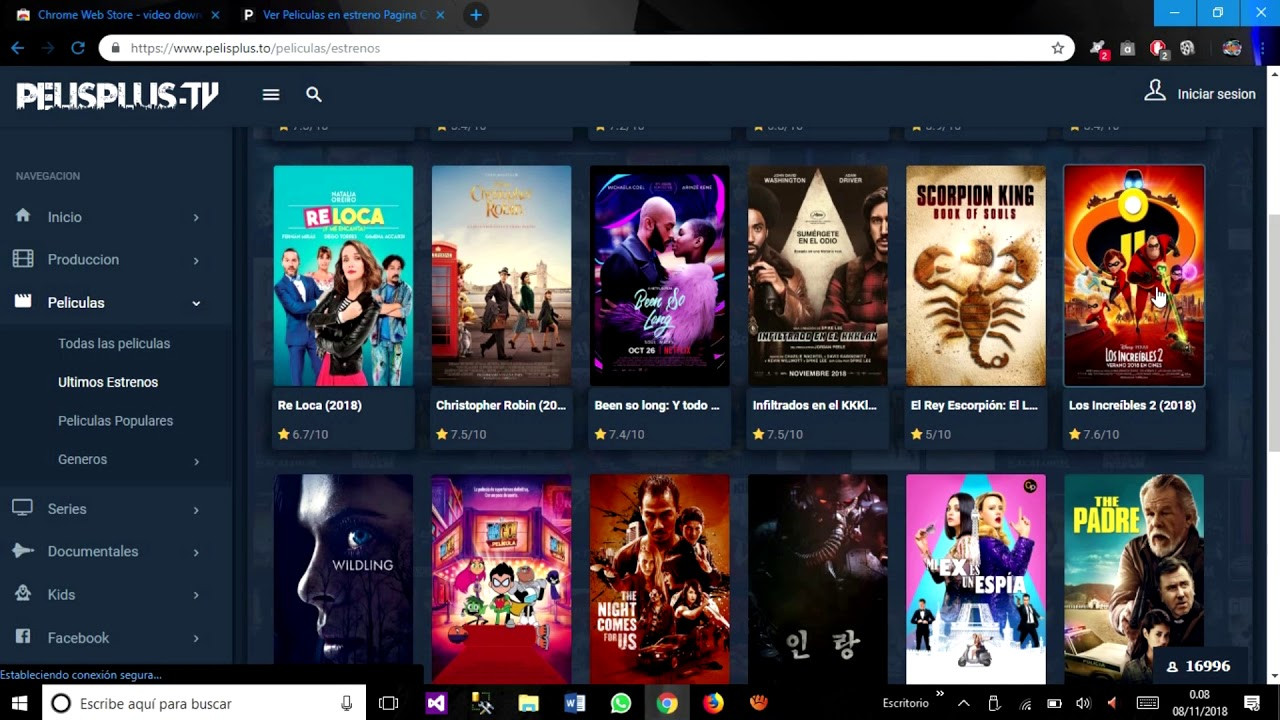The width and height of the screenshot is (1280, 720).
Task: Select Ultimos Estrenos in sidebar
Action: tap(108, 382)
